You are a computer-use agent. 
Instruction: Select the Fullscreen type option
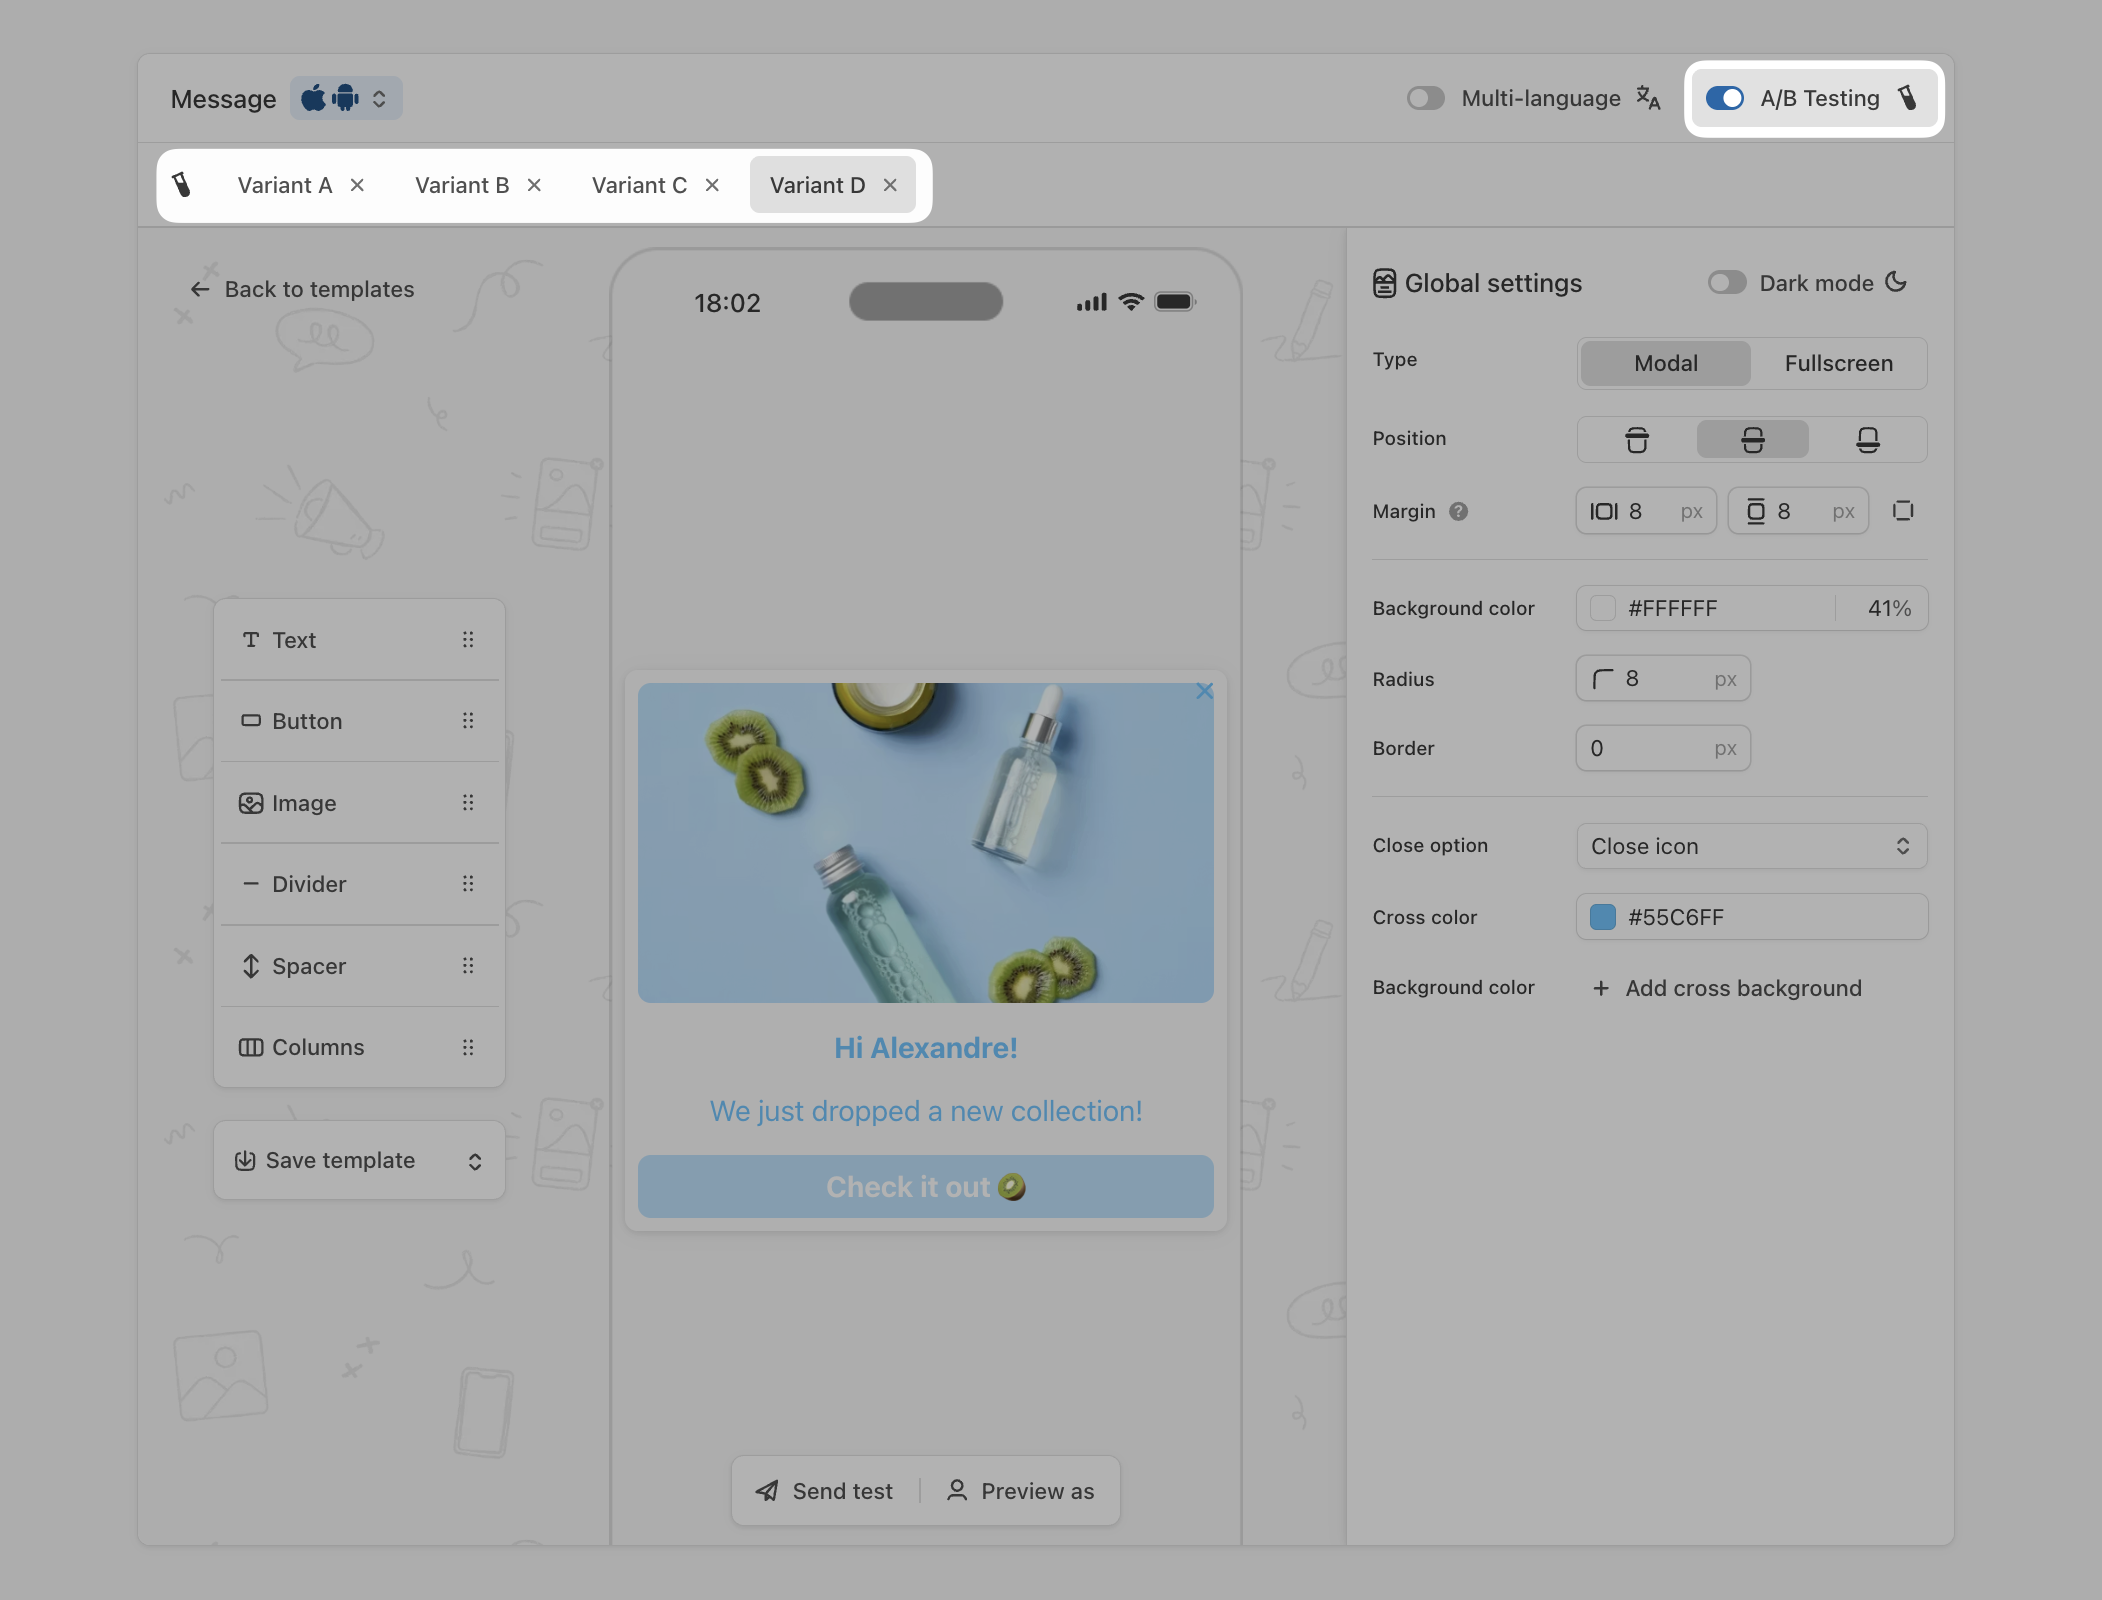[x=1838, y=363]
